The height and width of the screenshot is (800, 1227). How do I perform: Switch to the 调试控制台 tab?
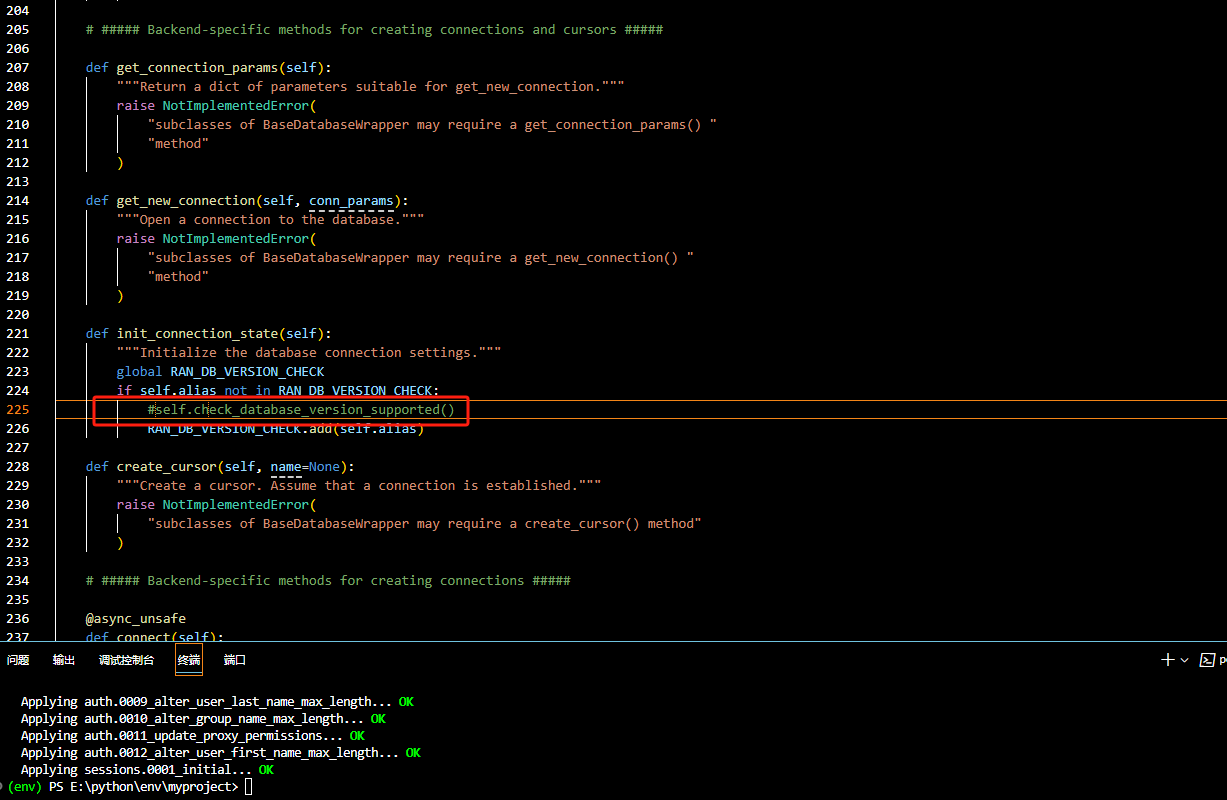point(126,660)
